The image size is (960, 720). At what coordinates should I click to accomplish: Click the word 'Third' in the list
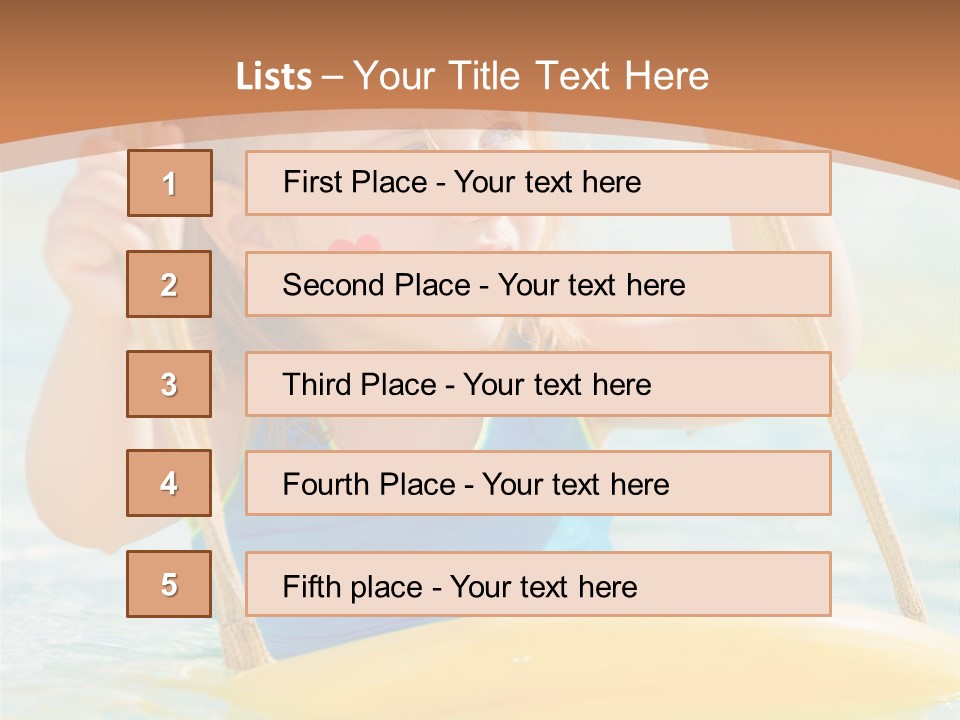click(x=318, y=385)
